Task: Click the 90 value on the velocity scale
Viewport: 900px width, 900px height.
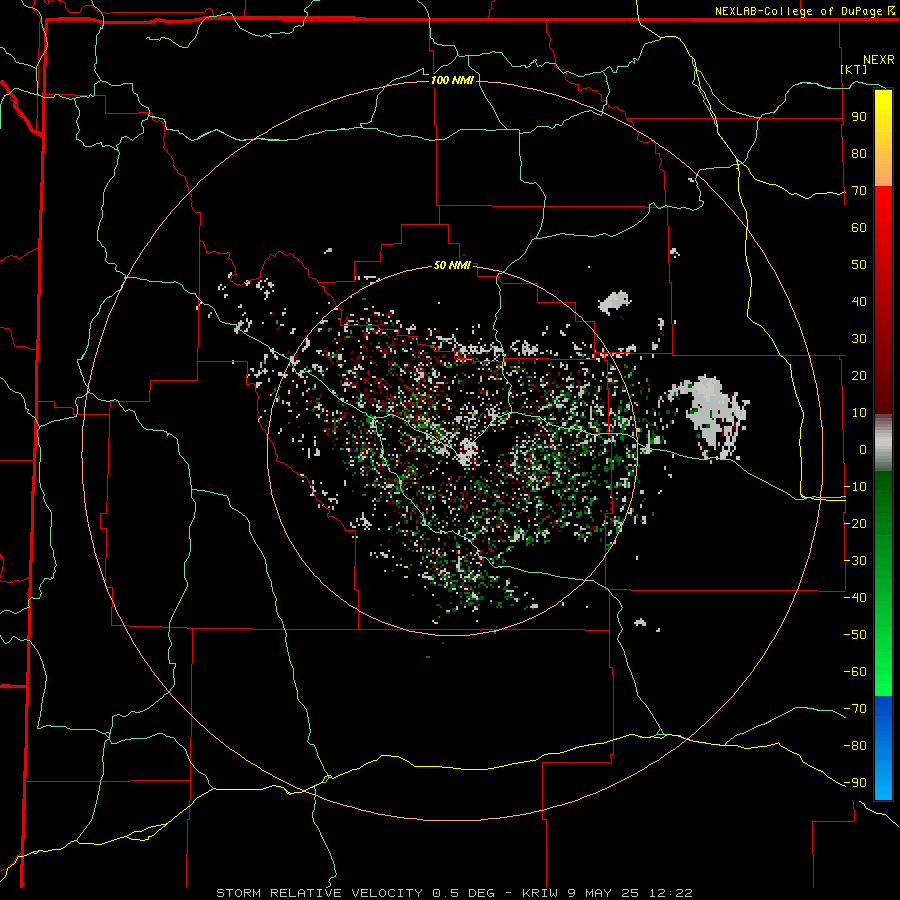Action: pyautogui.click(x=859, y=117)
